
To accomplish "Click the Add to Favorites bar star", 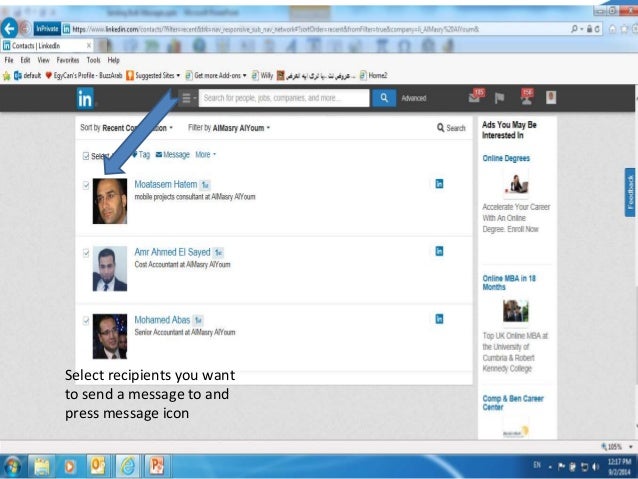I will pos(7,76).
